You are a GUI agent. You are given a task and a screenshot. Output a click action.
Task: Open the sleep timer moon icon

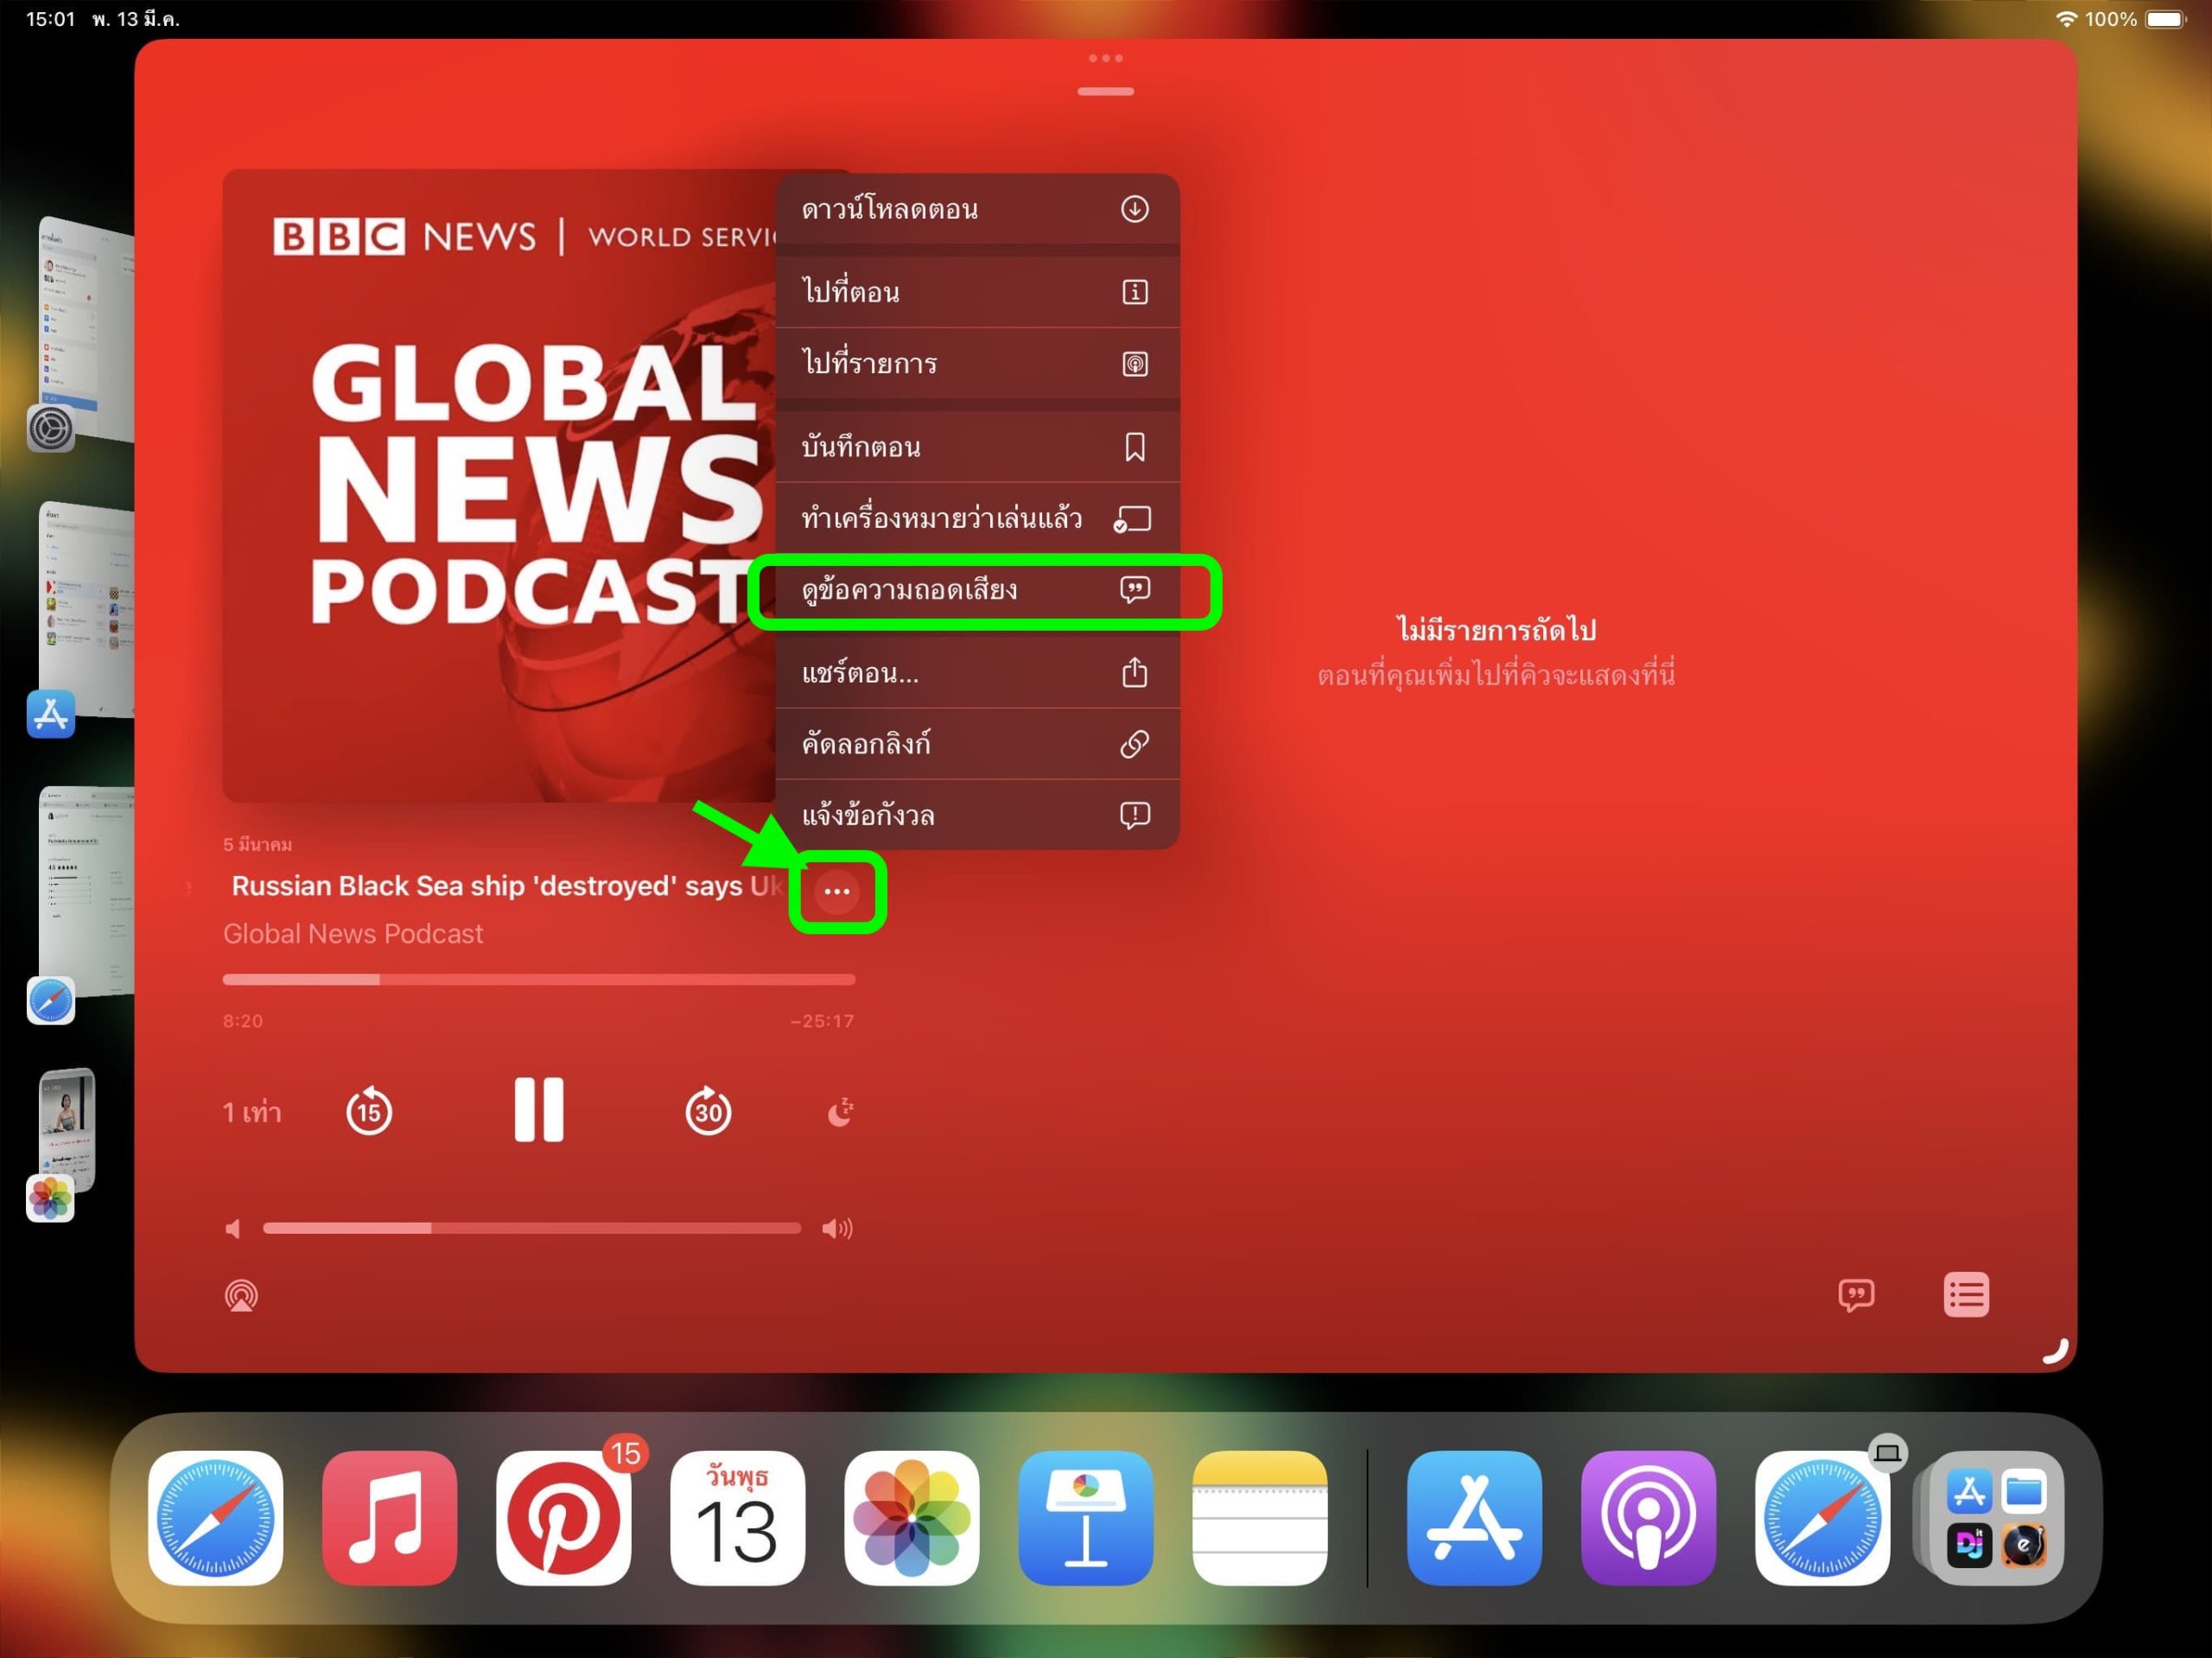840,1111
